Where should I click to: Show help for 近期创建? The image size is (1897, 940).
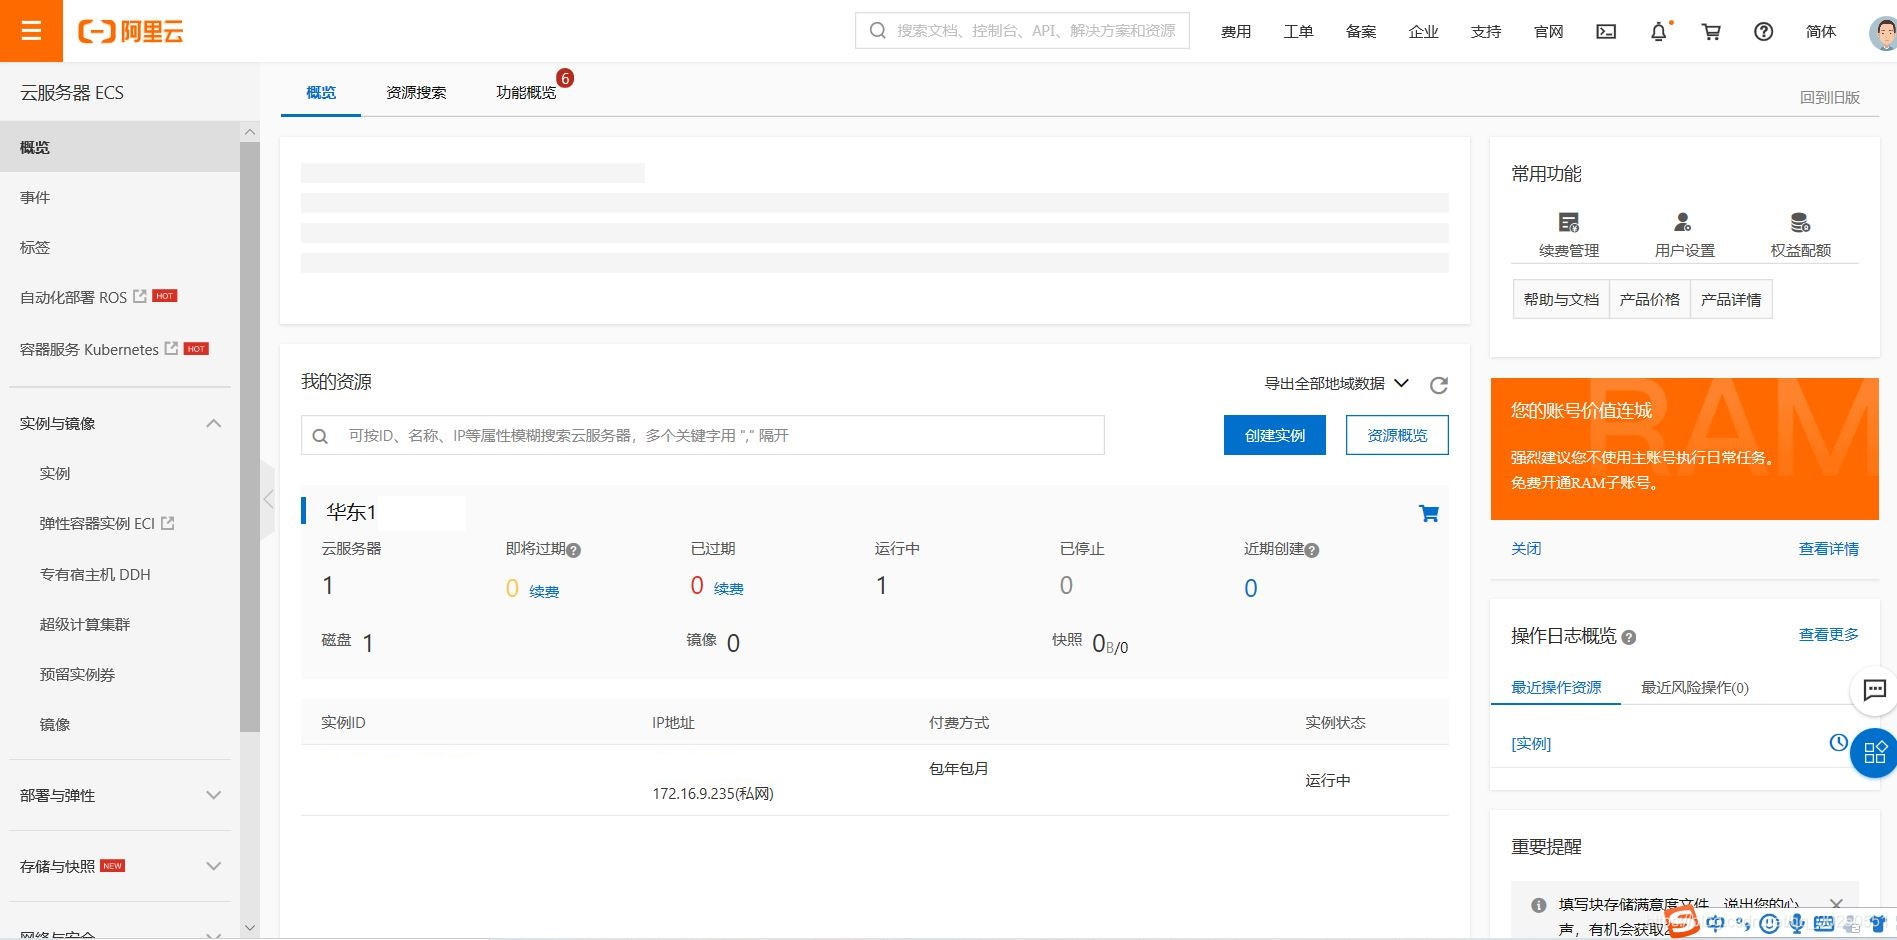[x=1312, y=550]
